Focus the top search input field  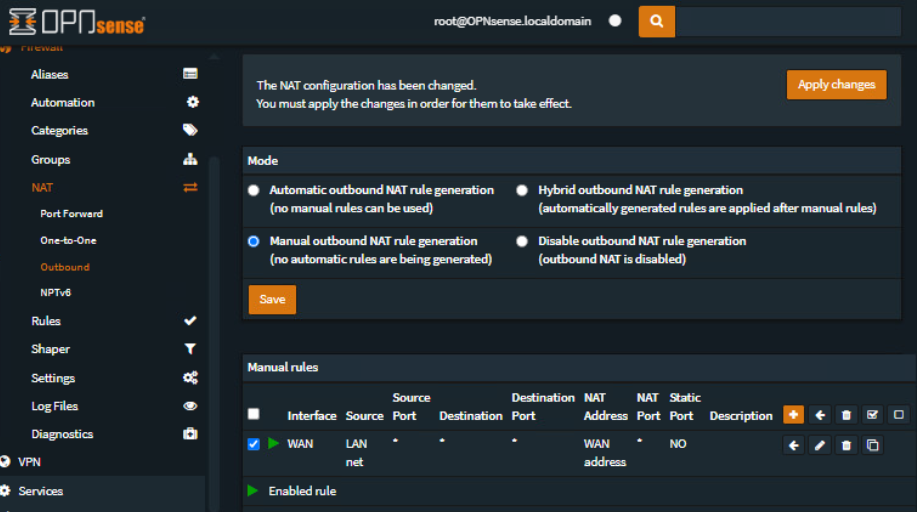[x=788, y=22]
